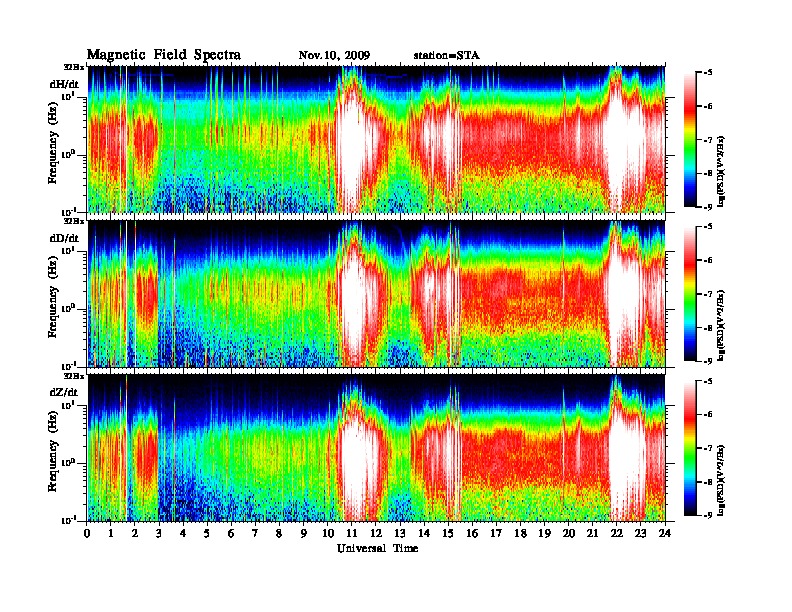This screenshot has height=612, width=792.
Task: Click hour '17' on the Universal Time axis
Action: tap(496, 534)
